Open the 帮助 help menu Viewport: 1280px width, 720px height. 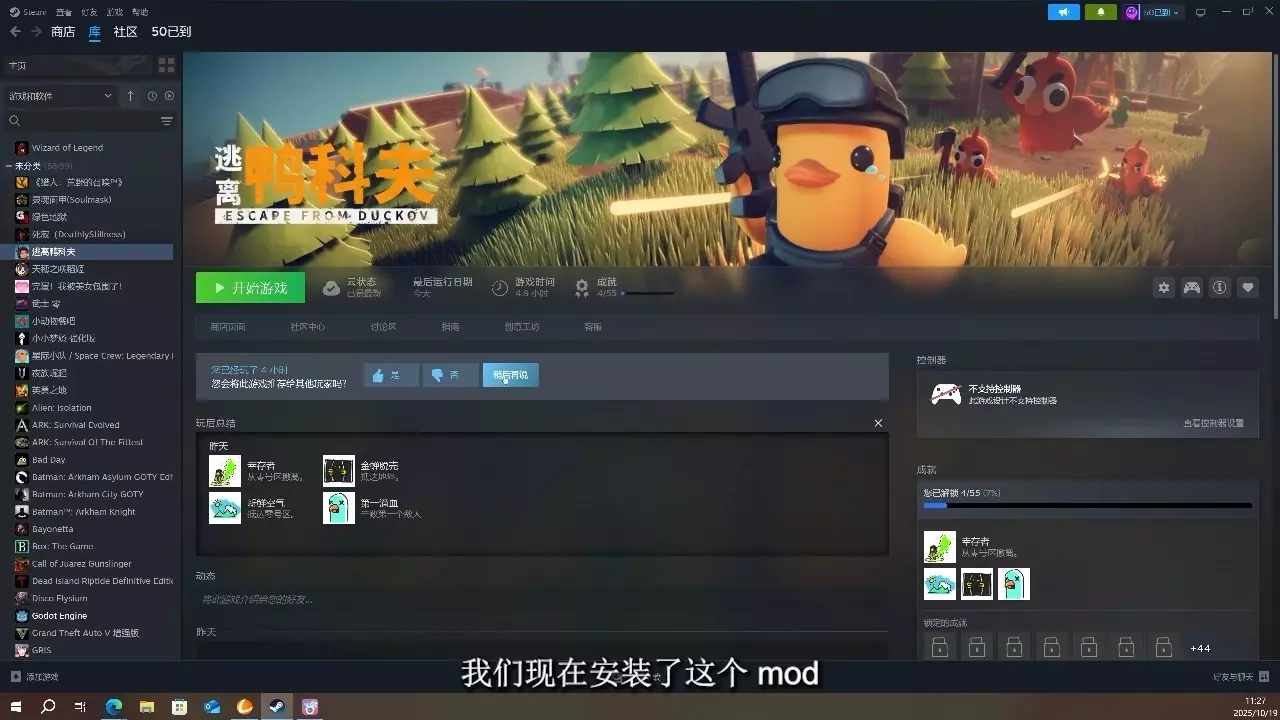140,12
